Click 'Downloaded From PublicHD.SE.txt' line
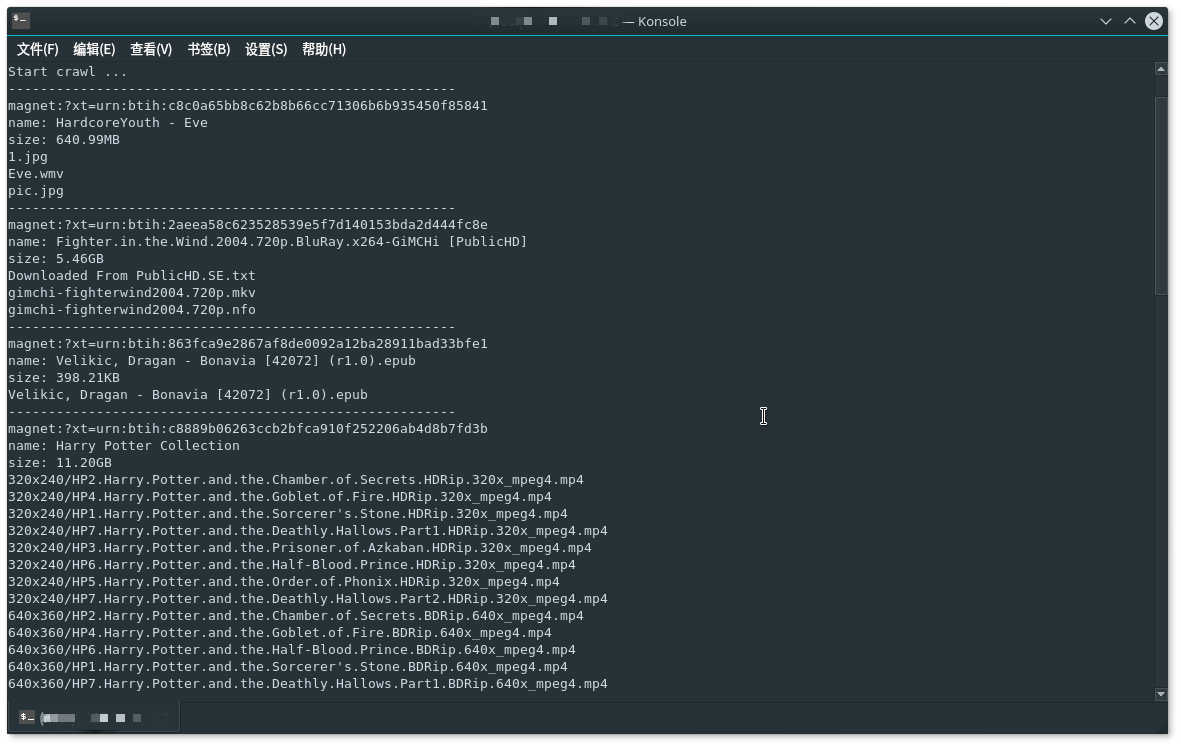The height and width of the screenshot is (747, 1181). [132, 276]
